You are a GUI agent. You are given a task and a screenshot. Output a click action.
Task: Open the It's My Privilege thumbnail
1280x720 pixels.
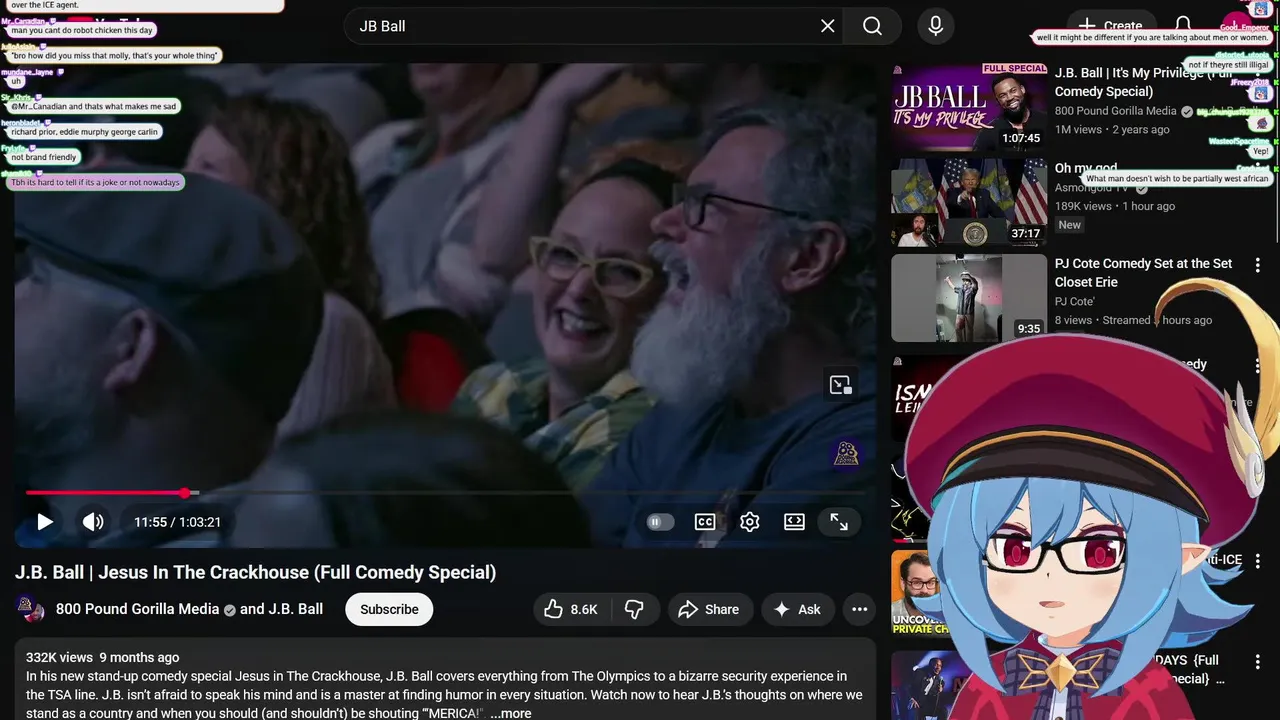pyautogui.click(x=969, y=107)
